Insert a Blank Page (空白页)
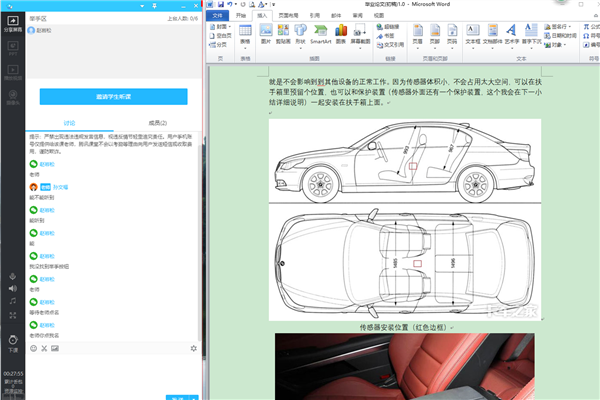Image resolution: width=600 pixels, height=400 pixels. (x=220, y=36)
